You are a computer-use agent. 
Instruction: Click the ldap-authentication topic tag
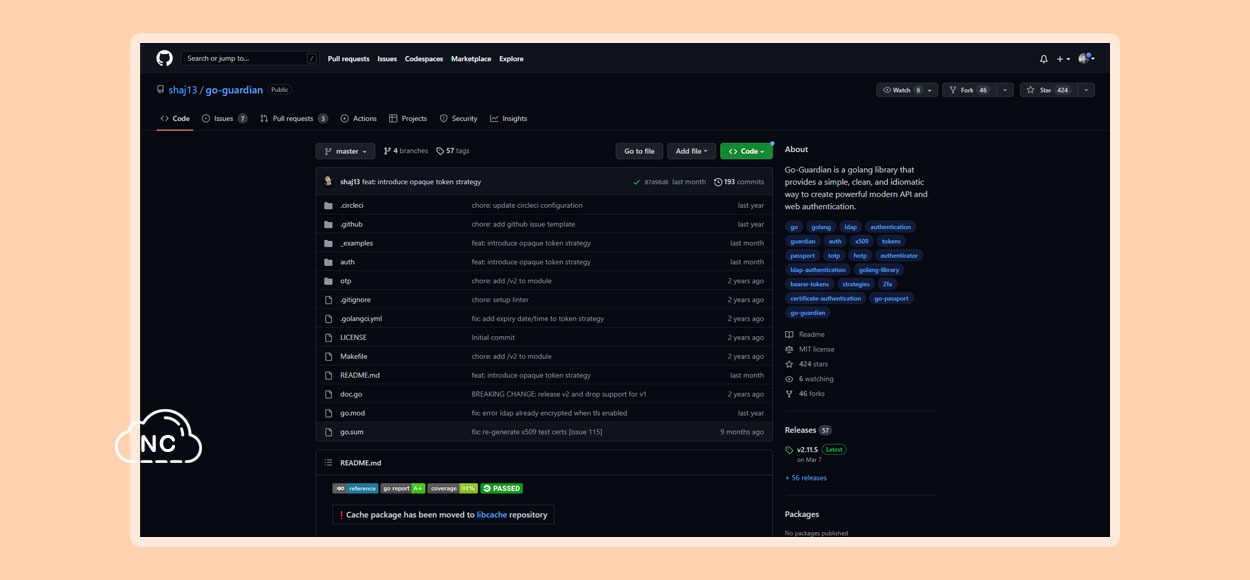click(818, 270)
